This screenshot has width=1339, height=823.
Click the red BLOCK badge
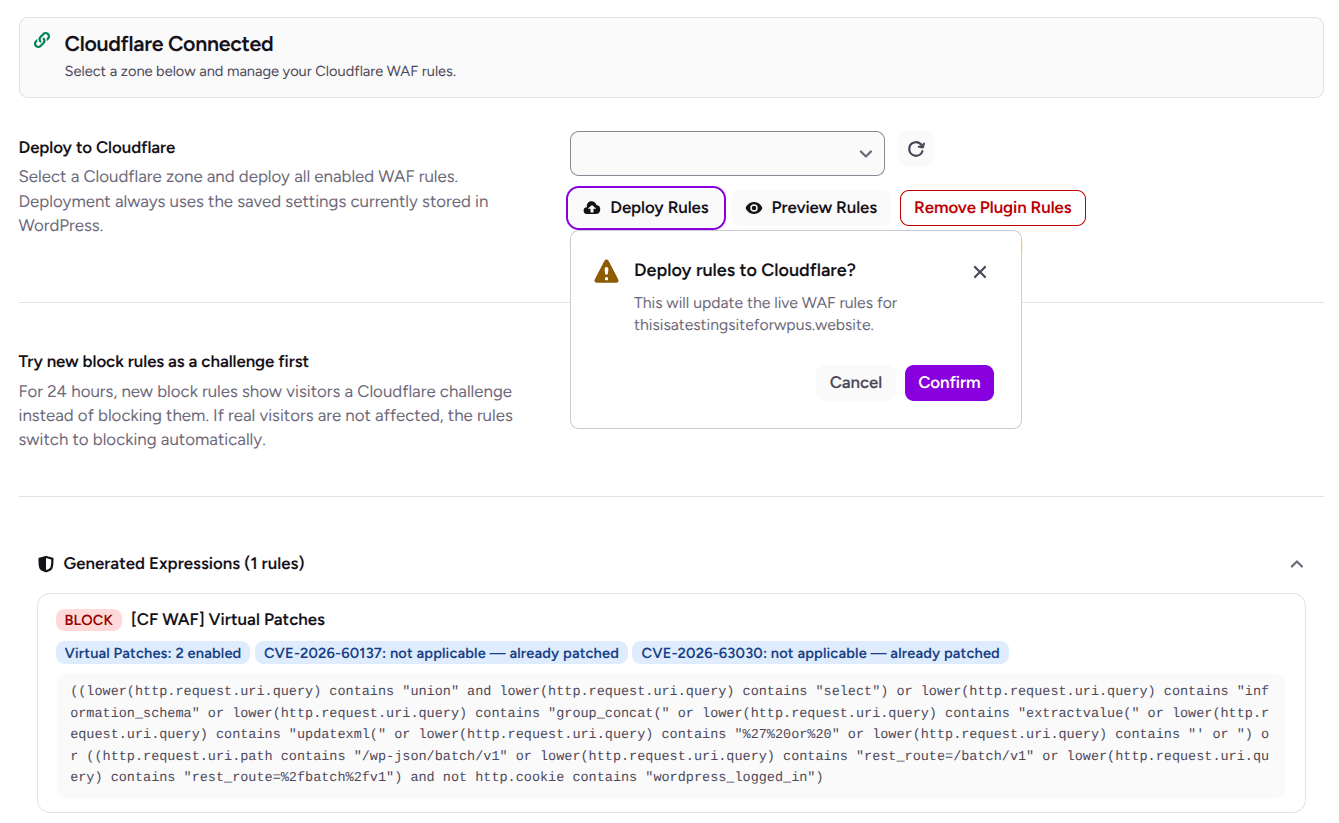click(x=89, y=620)
